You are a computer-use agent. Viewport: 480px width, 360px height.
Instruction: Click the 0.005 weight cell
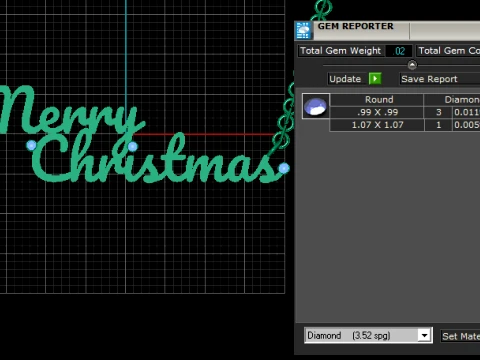click(467, 125)
